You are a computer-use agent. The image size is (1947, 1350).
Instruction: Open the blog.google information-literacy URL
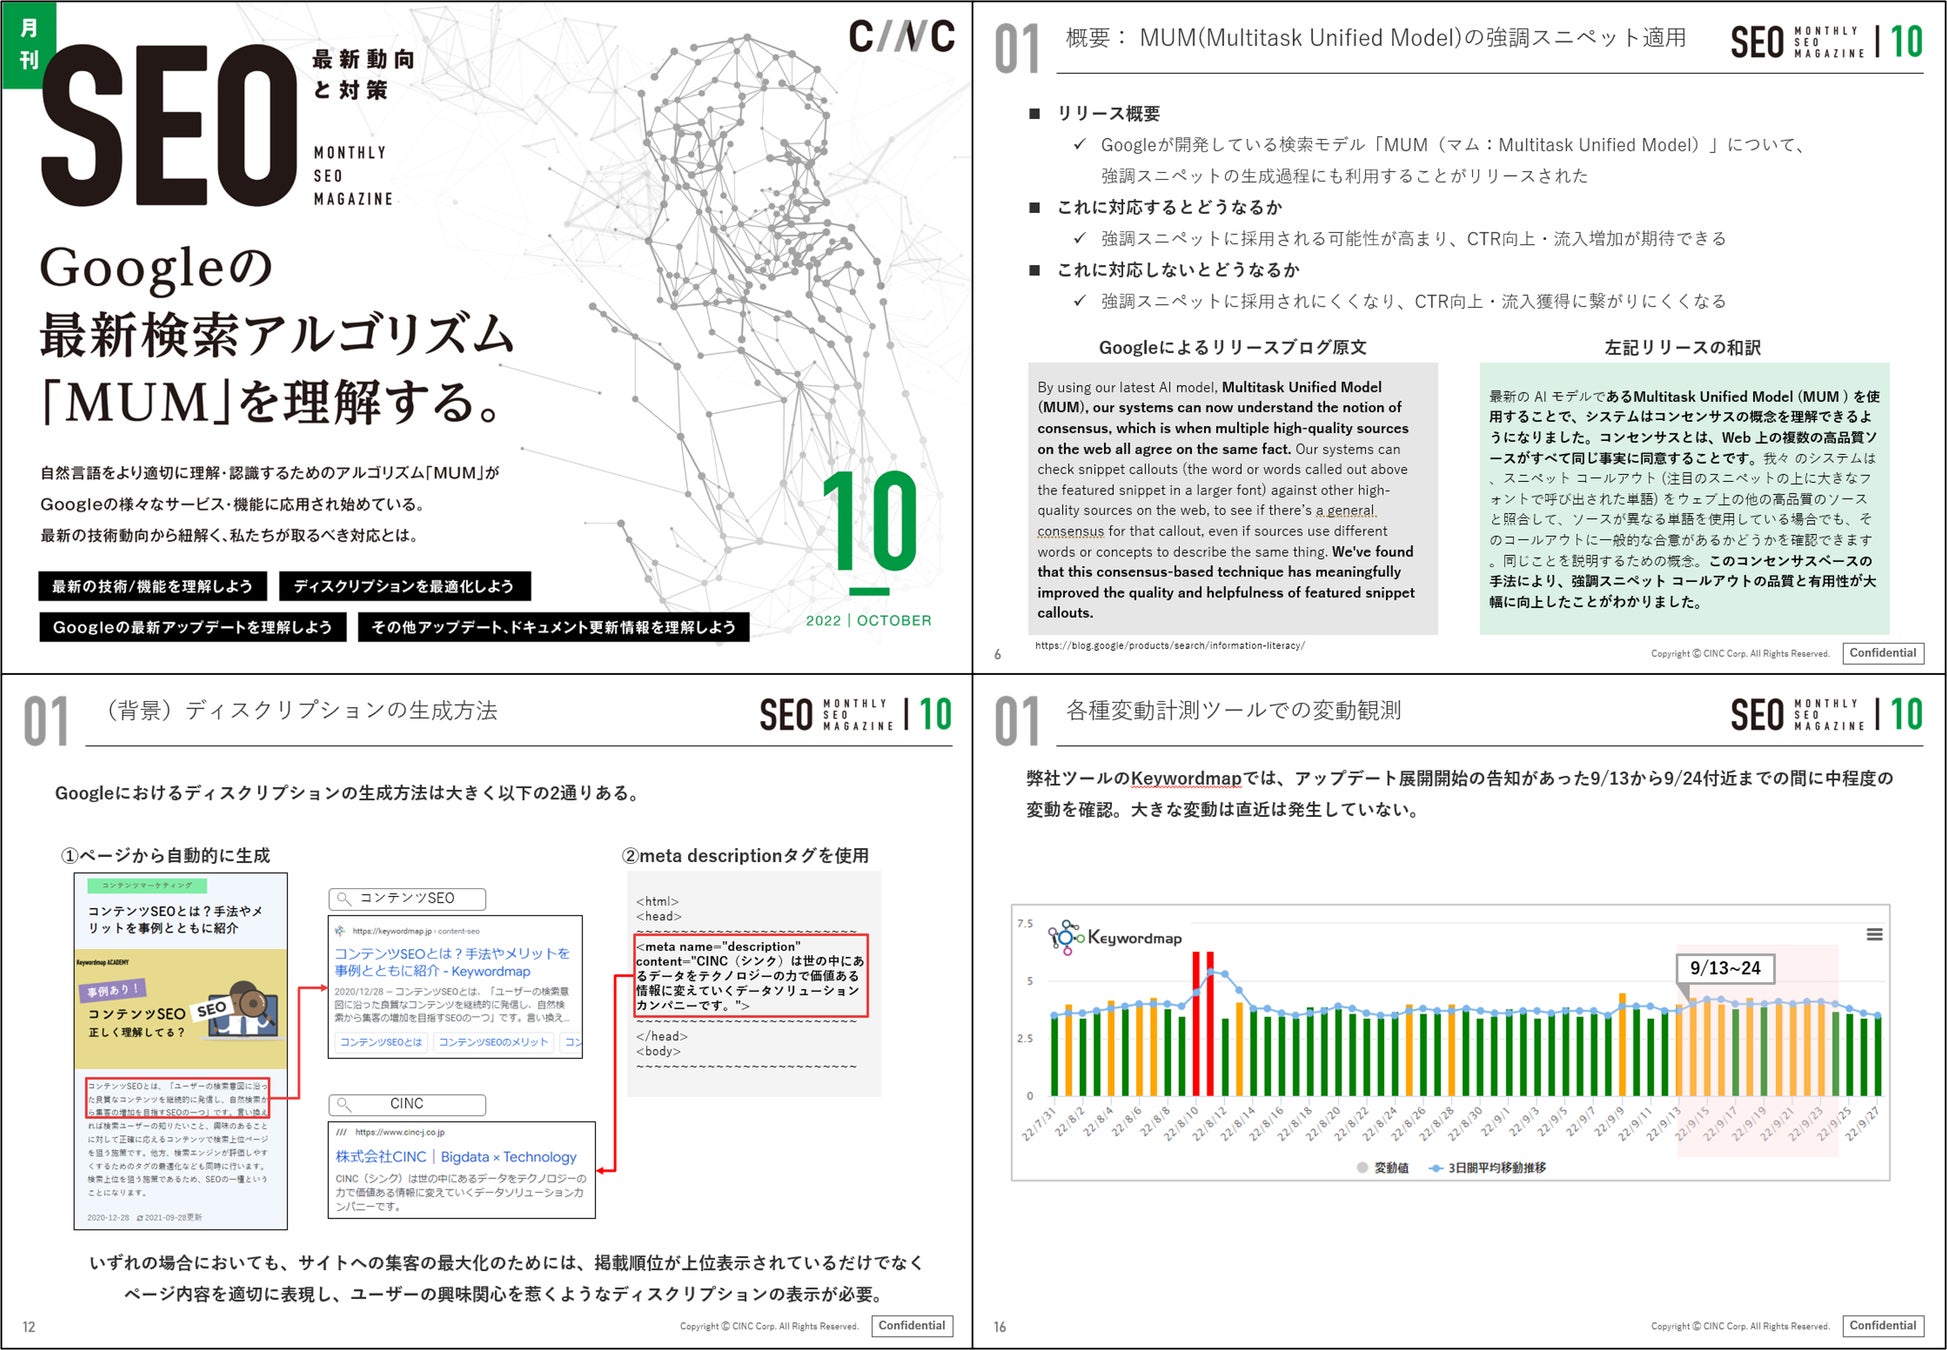click(x=1169, y=646)
